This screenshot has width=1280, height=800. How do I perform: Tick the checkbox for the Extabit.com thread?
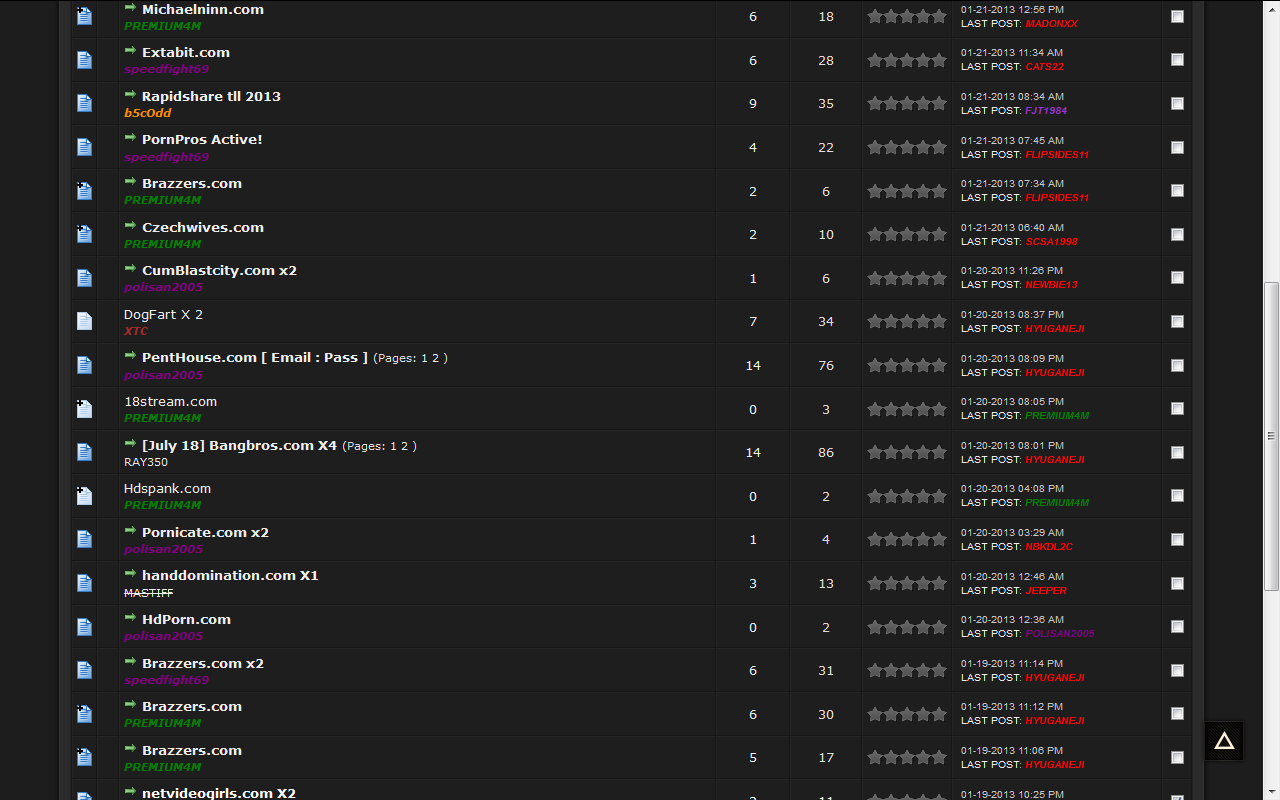coord(1177,60)
